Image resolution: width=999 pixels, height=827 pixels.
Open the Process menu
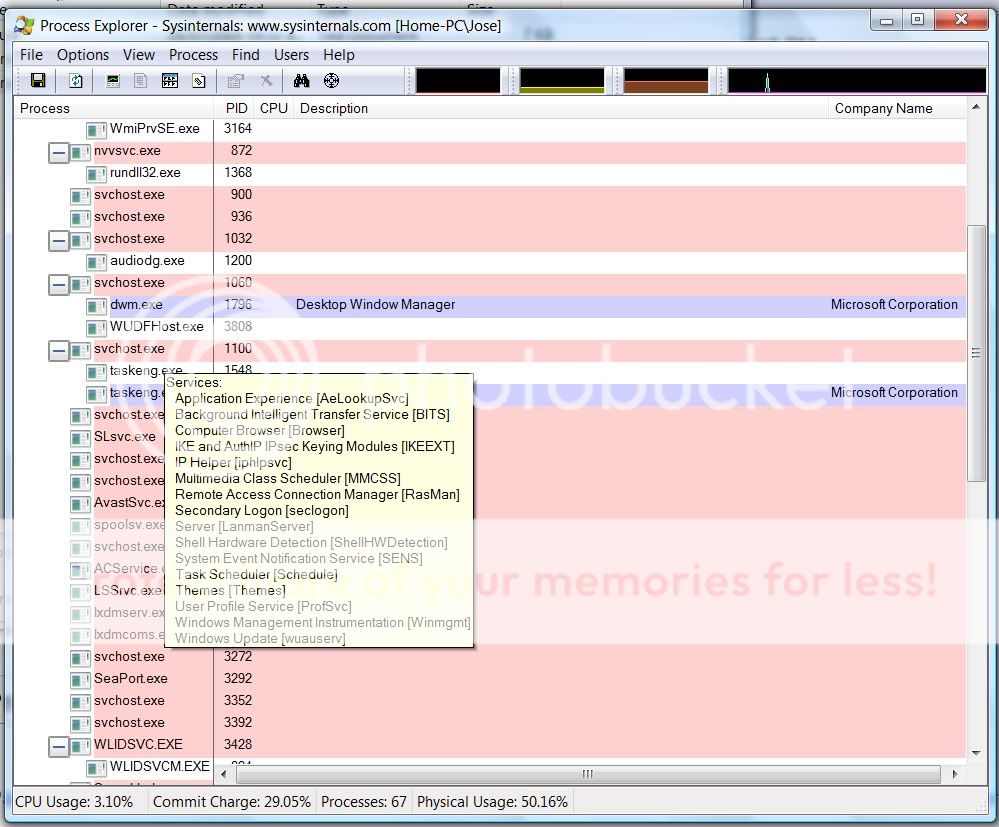click(193, 55)
